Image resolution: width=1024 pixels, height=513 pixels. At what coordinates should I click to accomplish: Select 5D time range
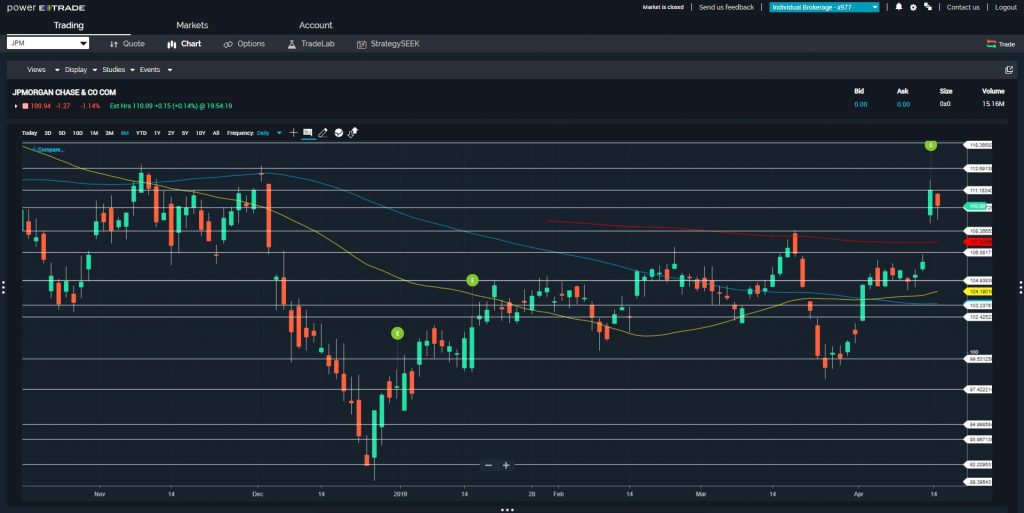click(62, 133)
